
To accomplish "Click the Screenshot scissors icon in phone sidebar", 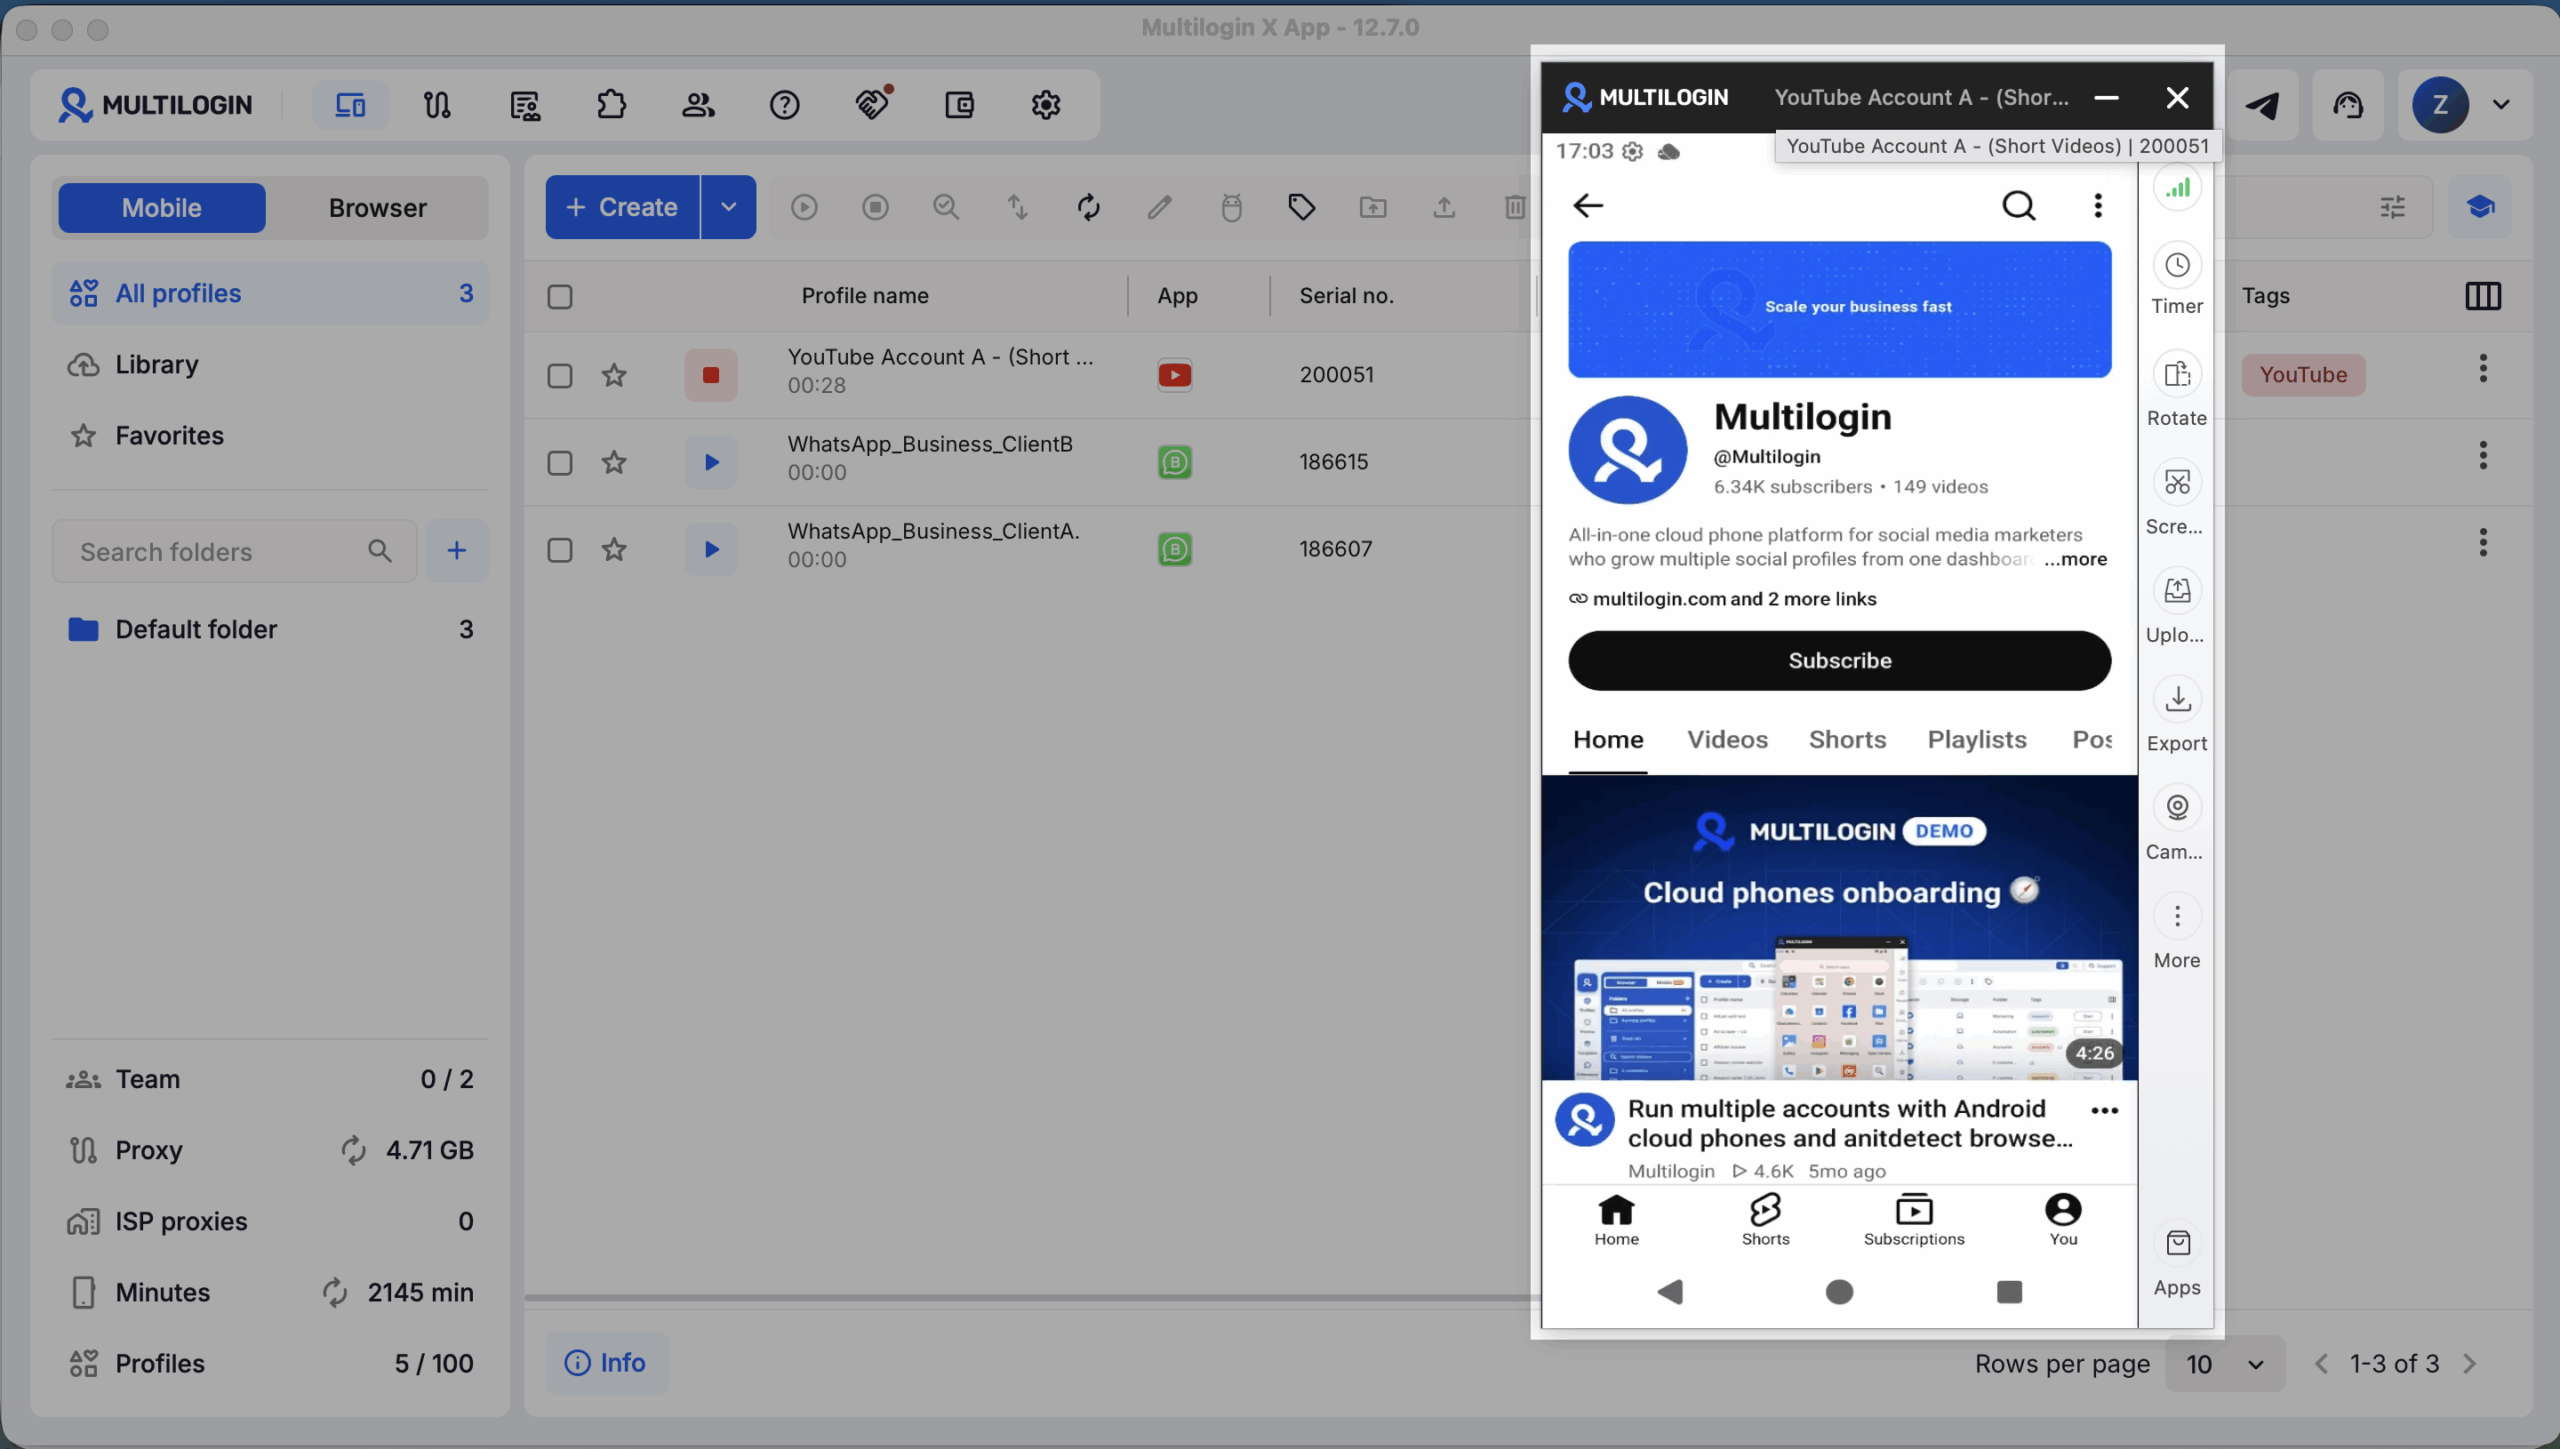I will pos(2177,483).
